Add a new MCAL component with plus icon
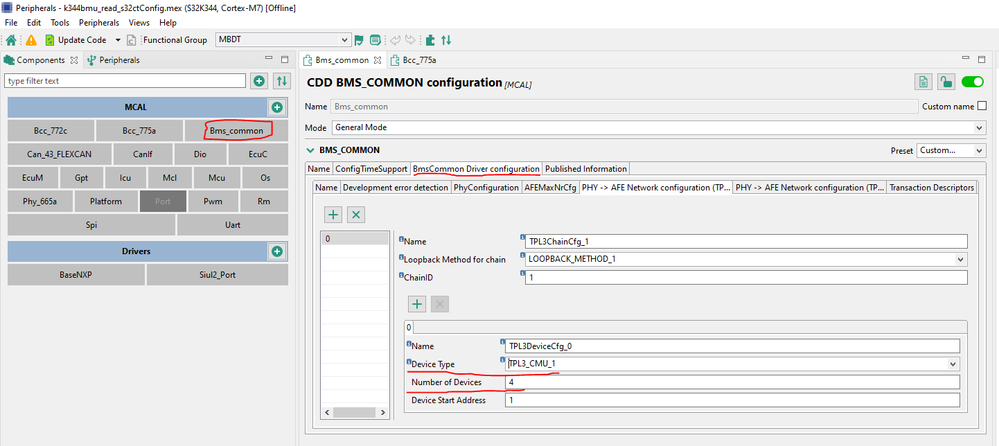This screenshot has width=999, height=446. point(277,107)
